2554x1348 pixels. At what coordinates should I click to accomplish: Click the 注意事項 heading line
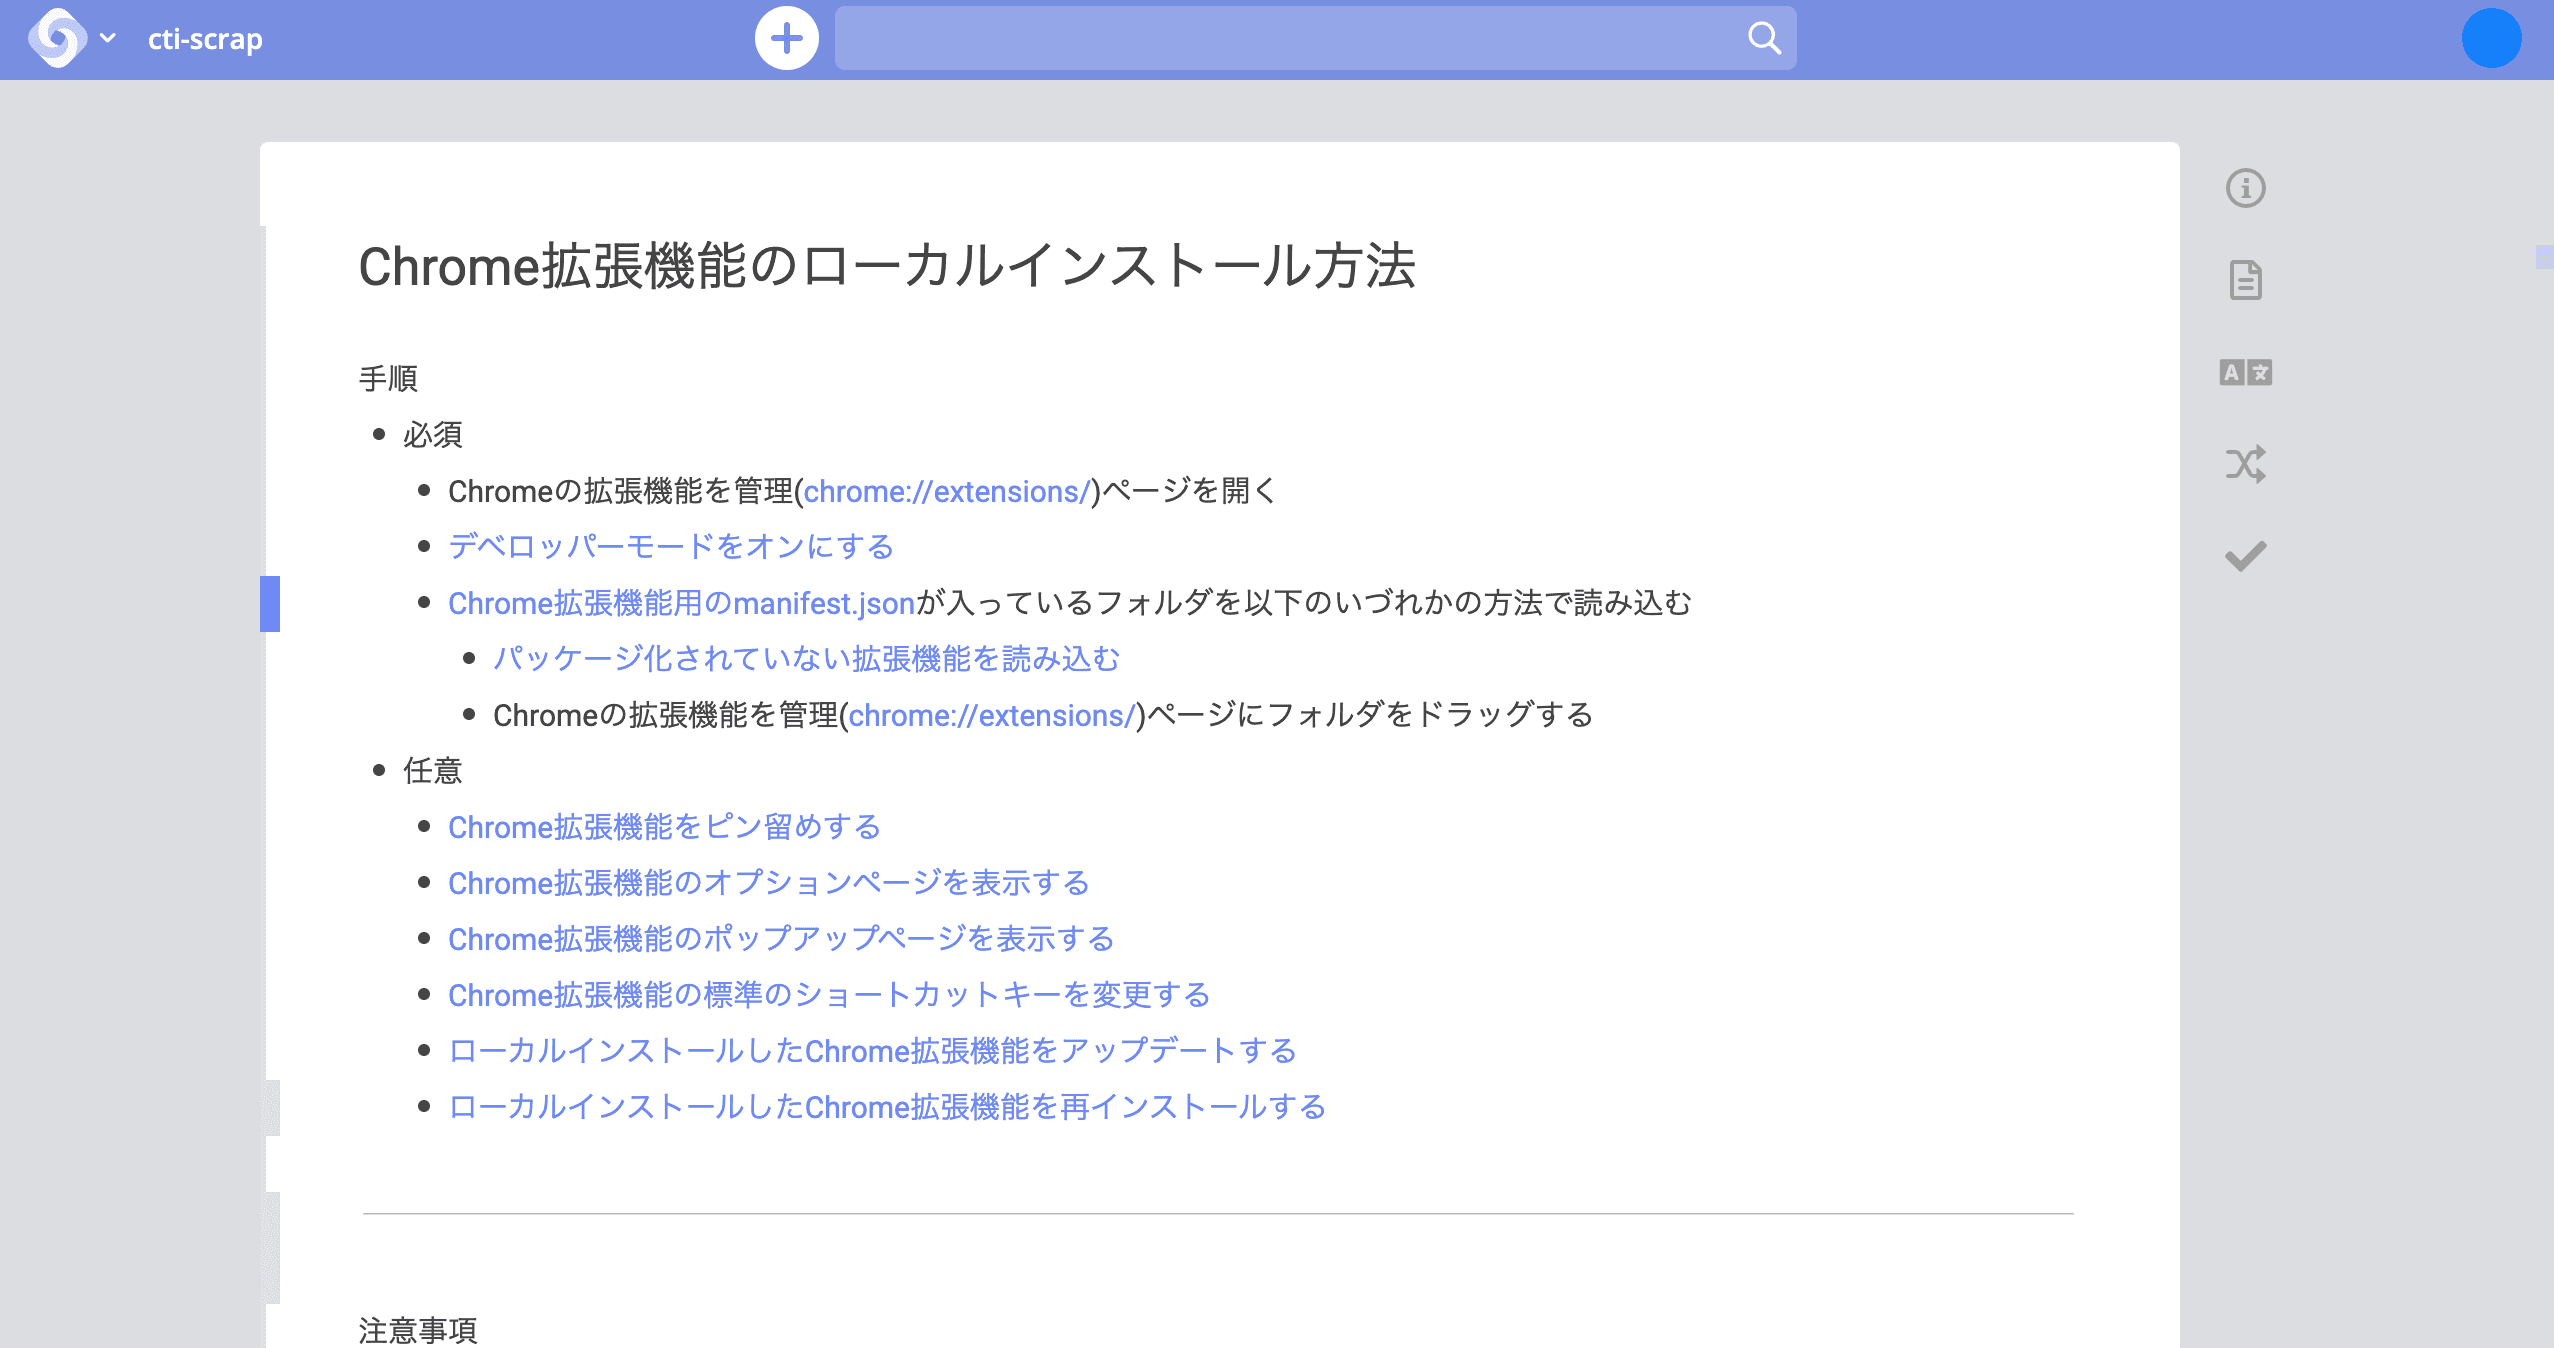[x=418, y=1330]
